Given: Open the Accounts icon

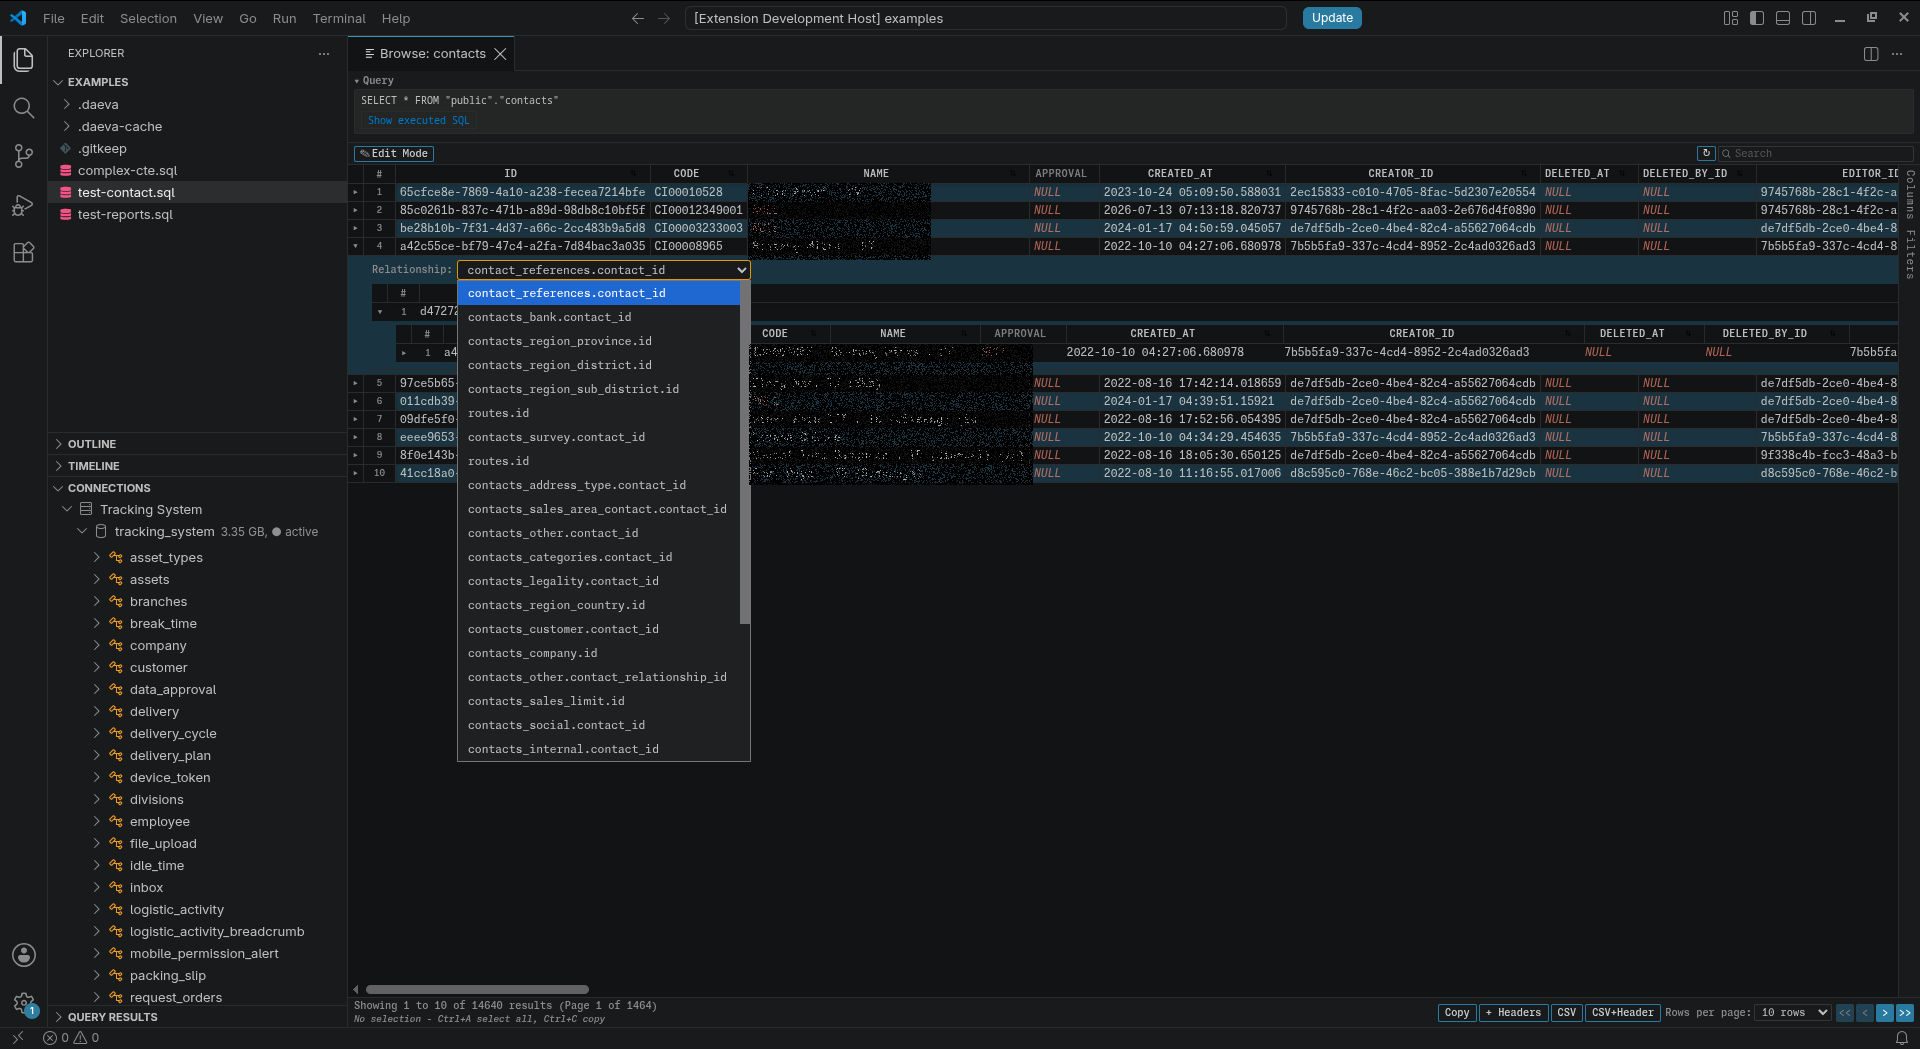Looking at the screenshot, I should (24, 955).
